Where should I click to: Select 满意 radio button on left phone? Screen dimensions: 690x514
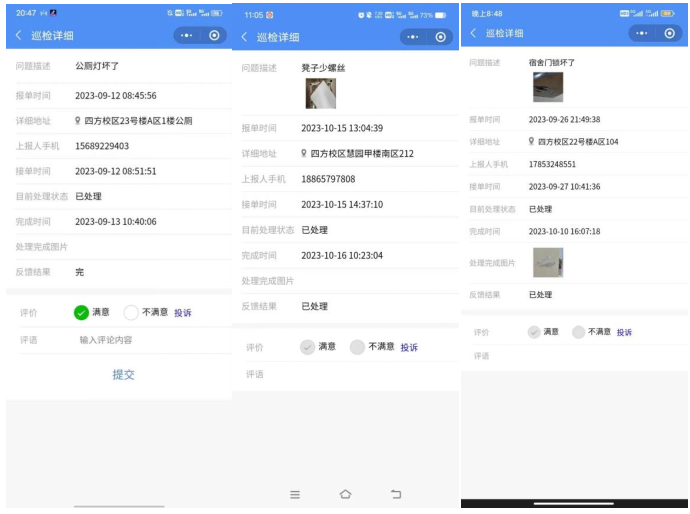(82, 312)
